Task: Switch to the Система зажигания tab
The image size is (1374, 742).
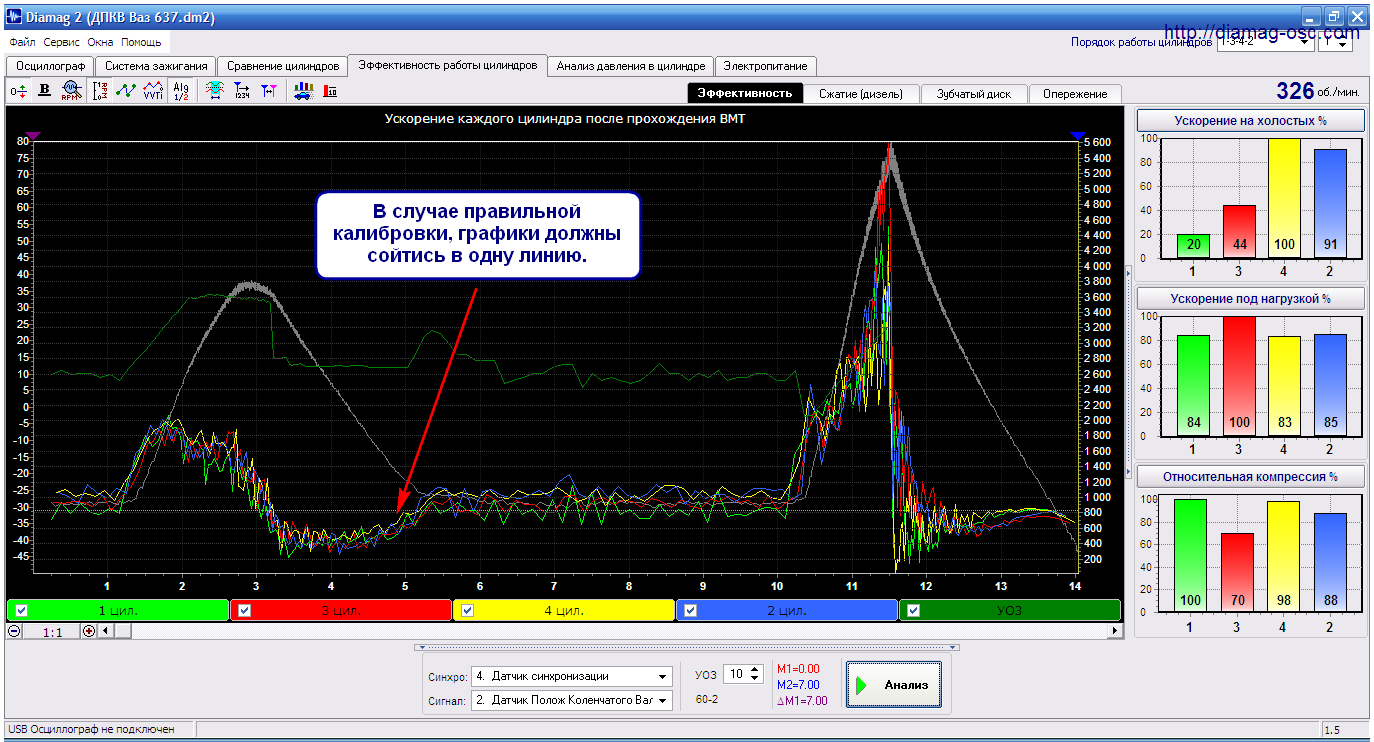Action: [x=155, y=66]
